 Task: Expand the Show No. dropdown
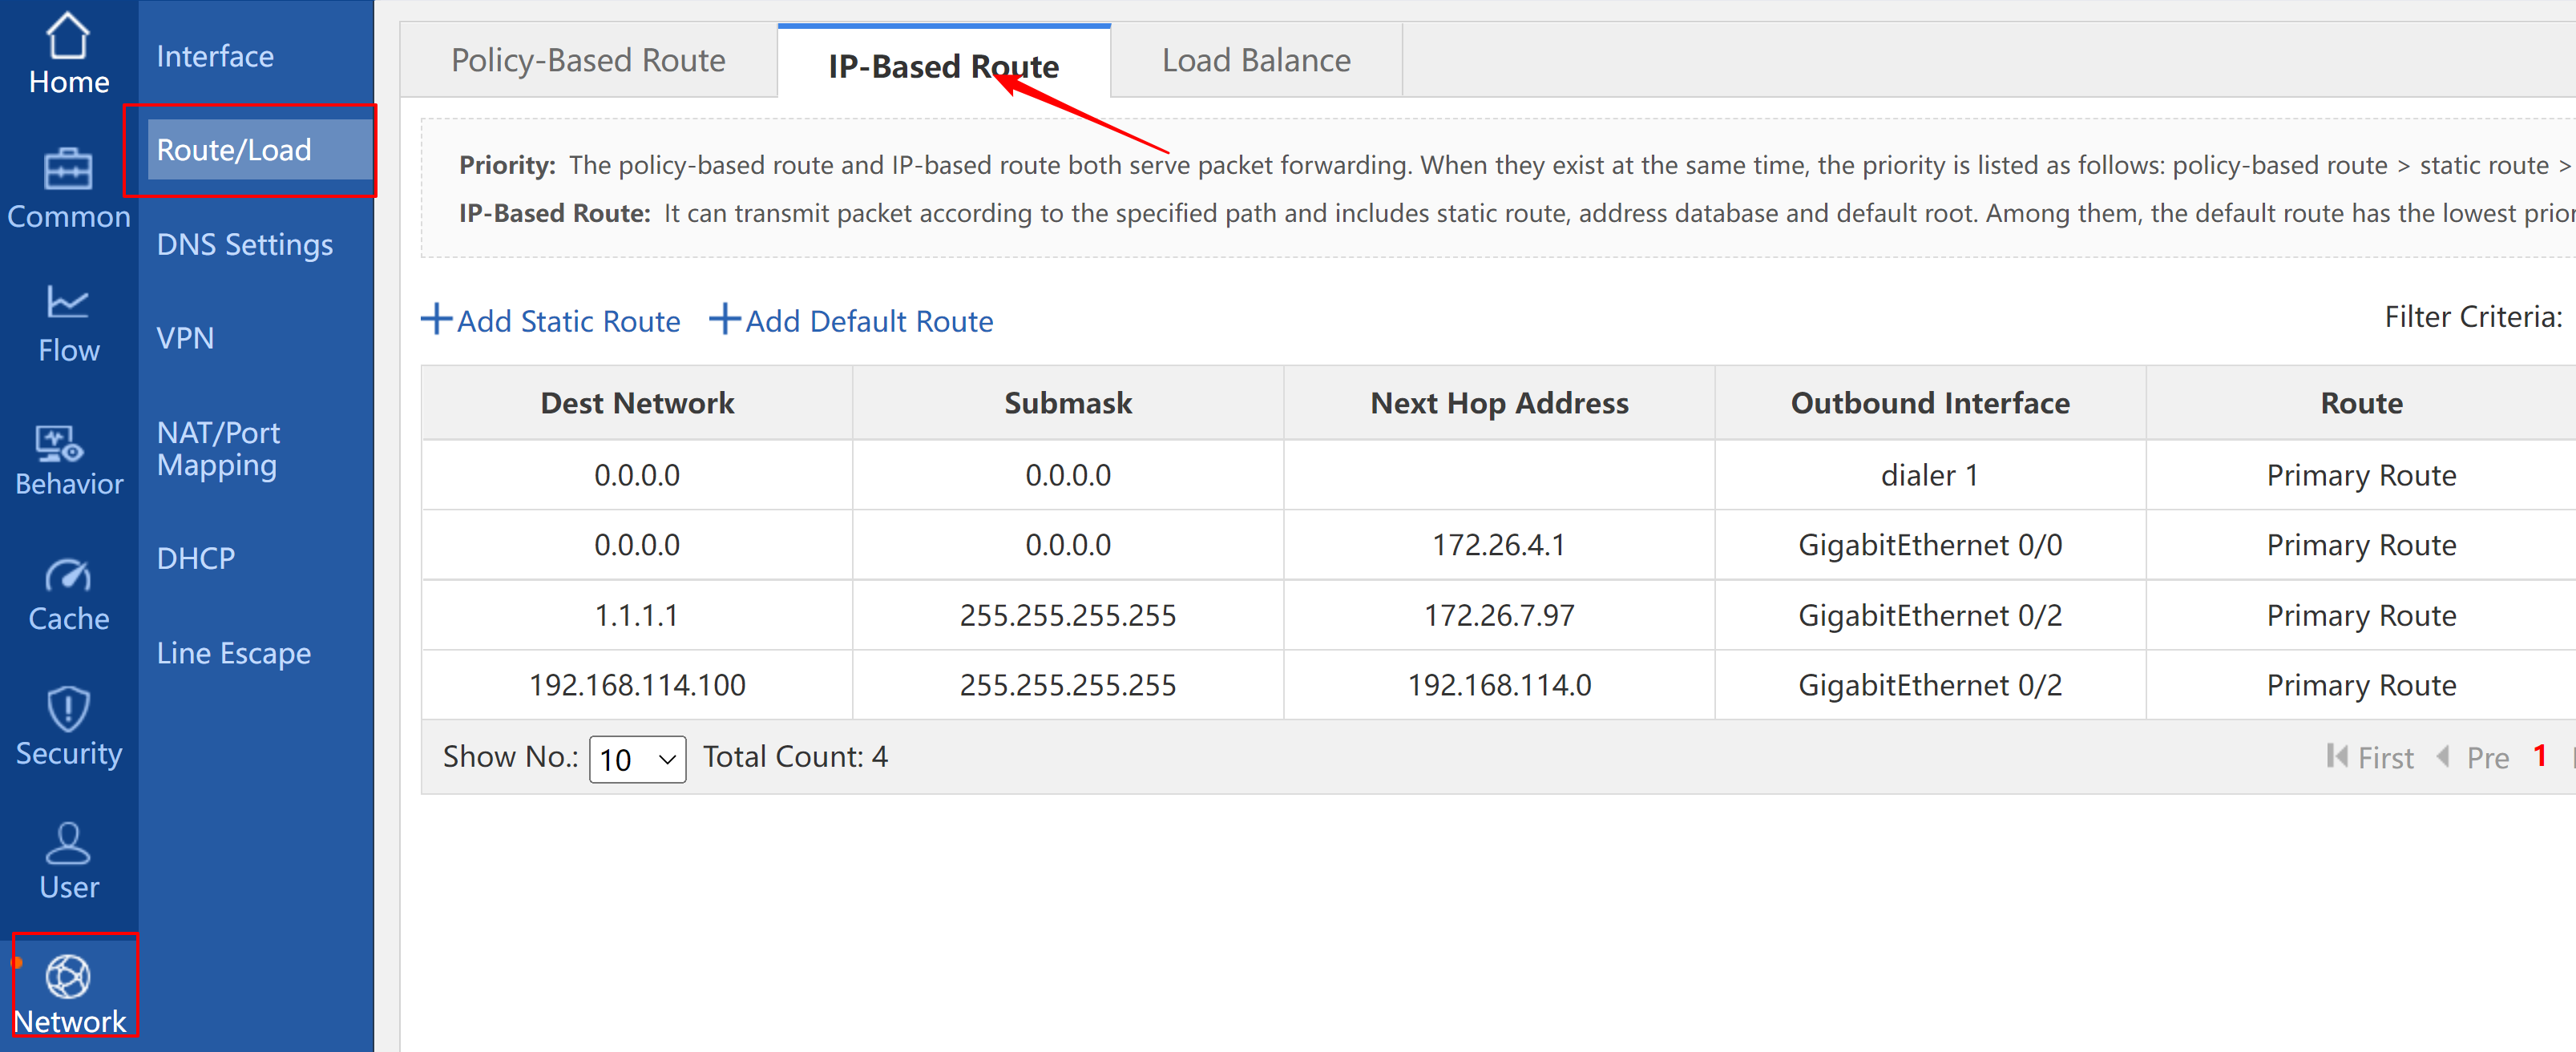click(637, 760)
